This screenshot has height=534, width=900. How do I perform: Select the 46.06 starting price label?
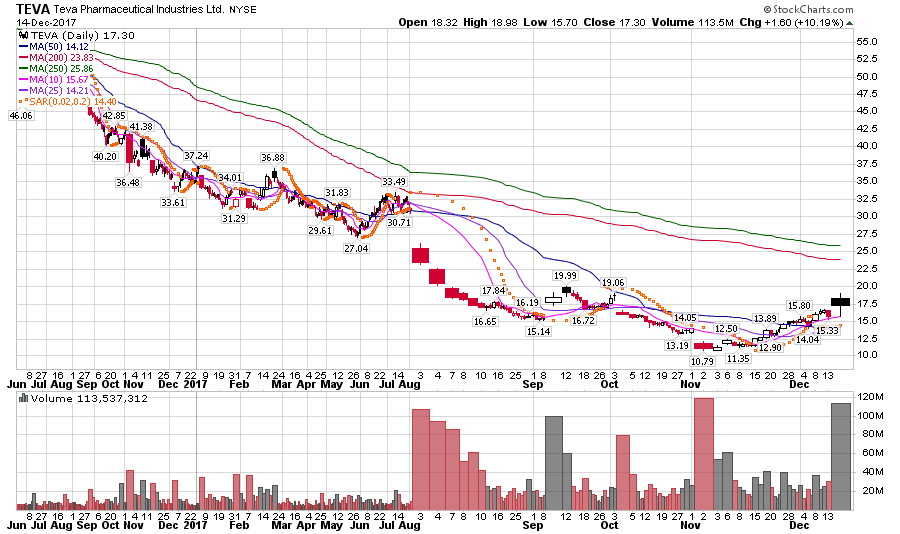pos(21,116)
